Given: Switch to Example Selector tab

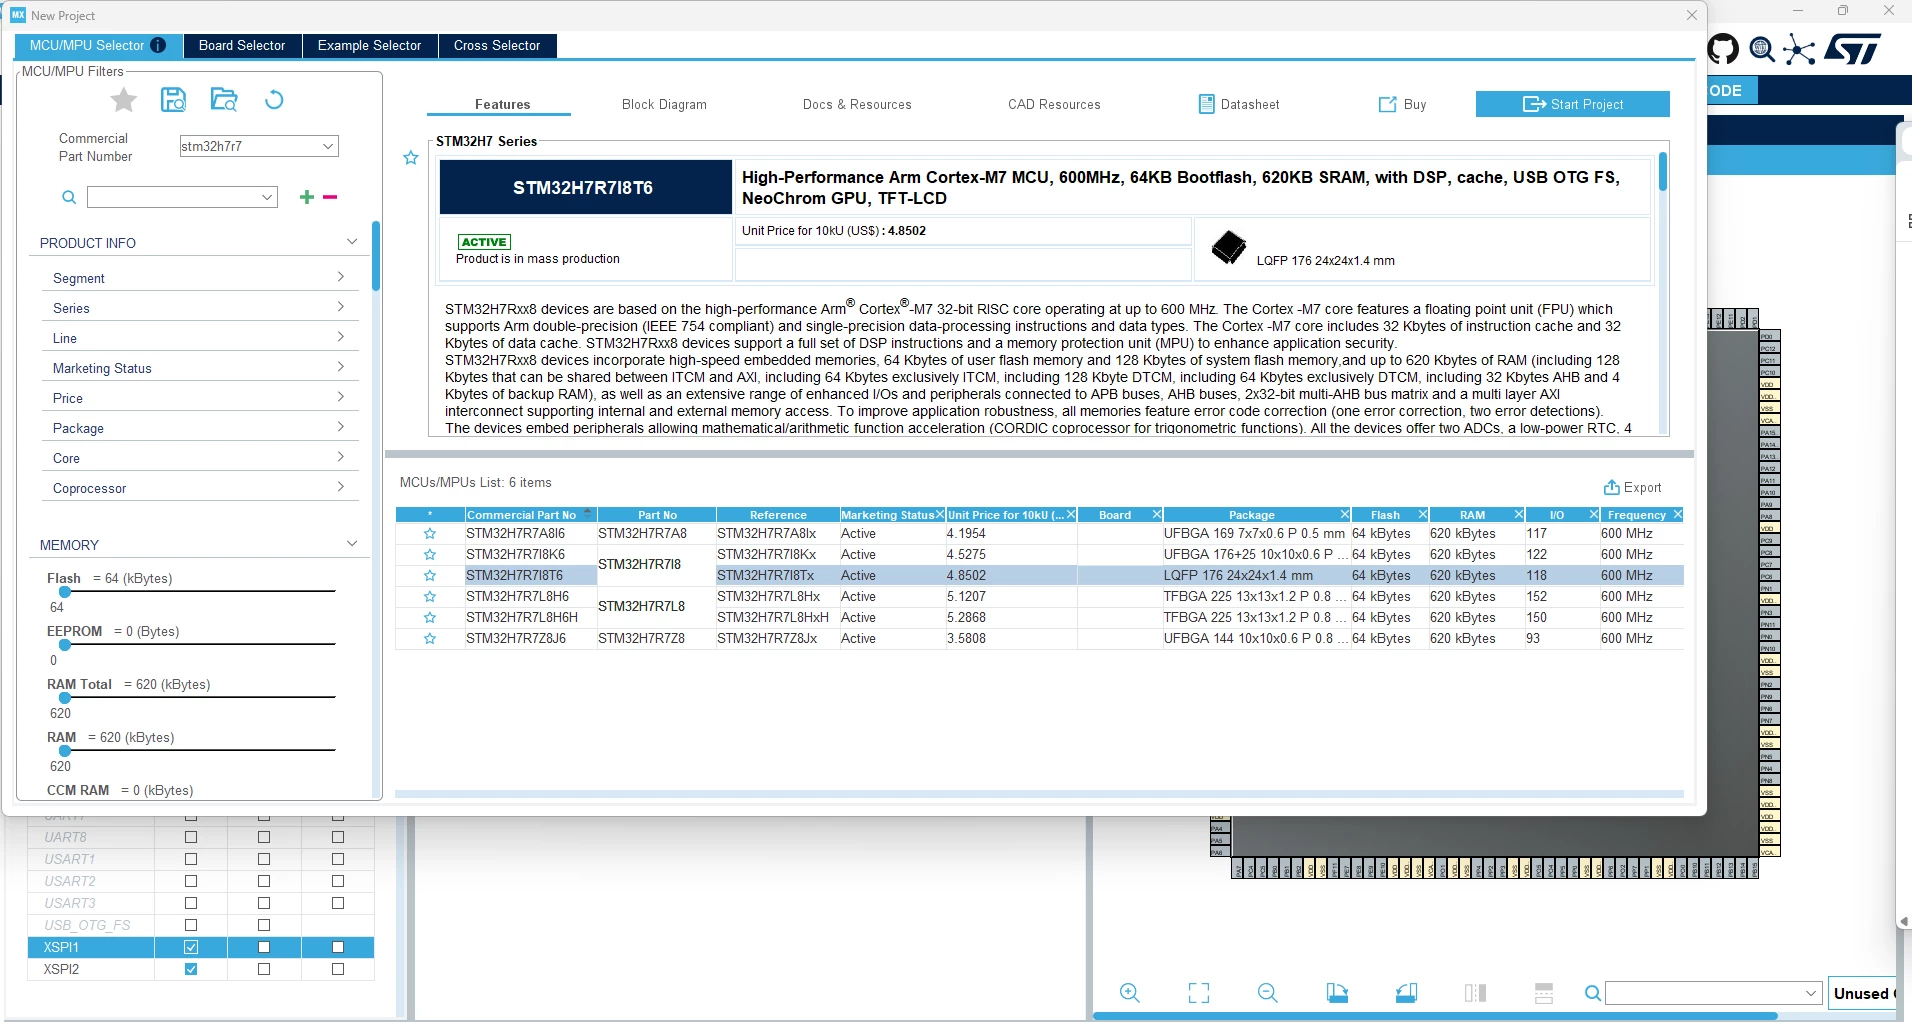Looking at the screenshot, I should pos(370,46).
